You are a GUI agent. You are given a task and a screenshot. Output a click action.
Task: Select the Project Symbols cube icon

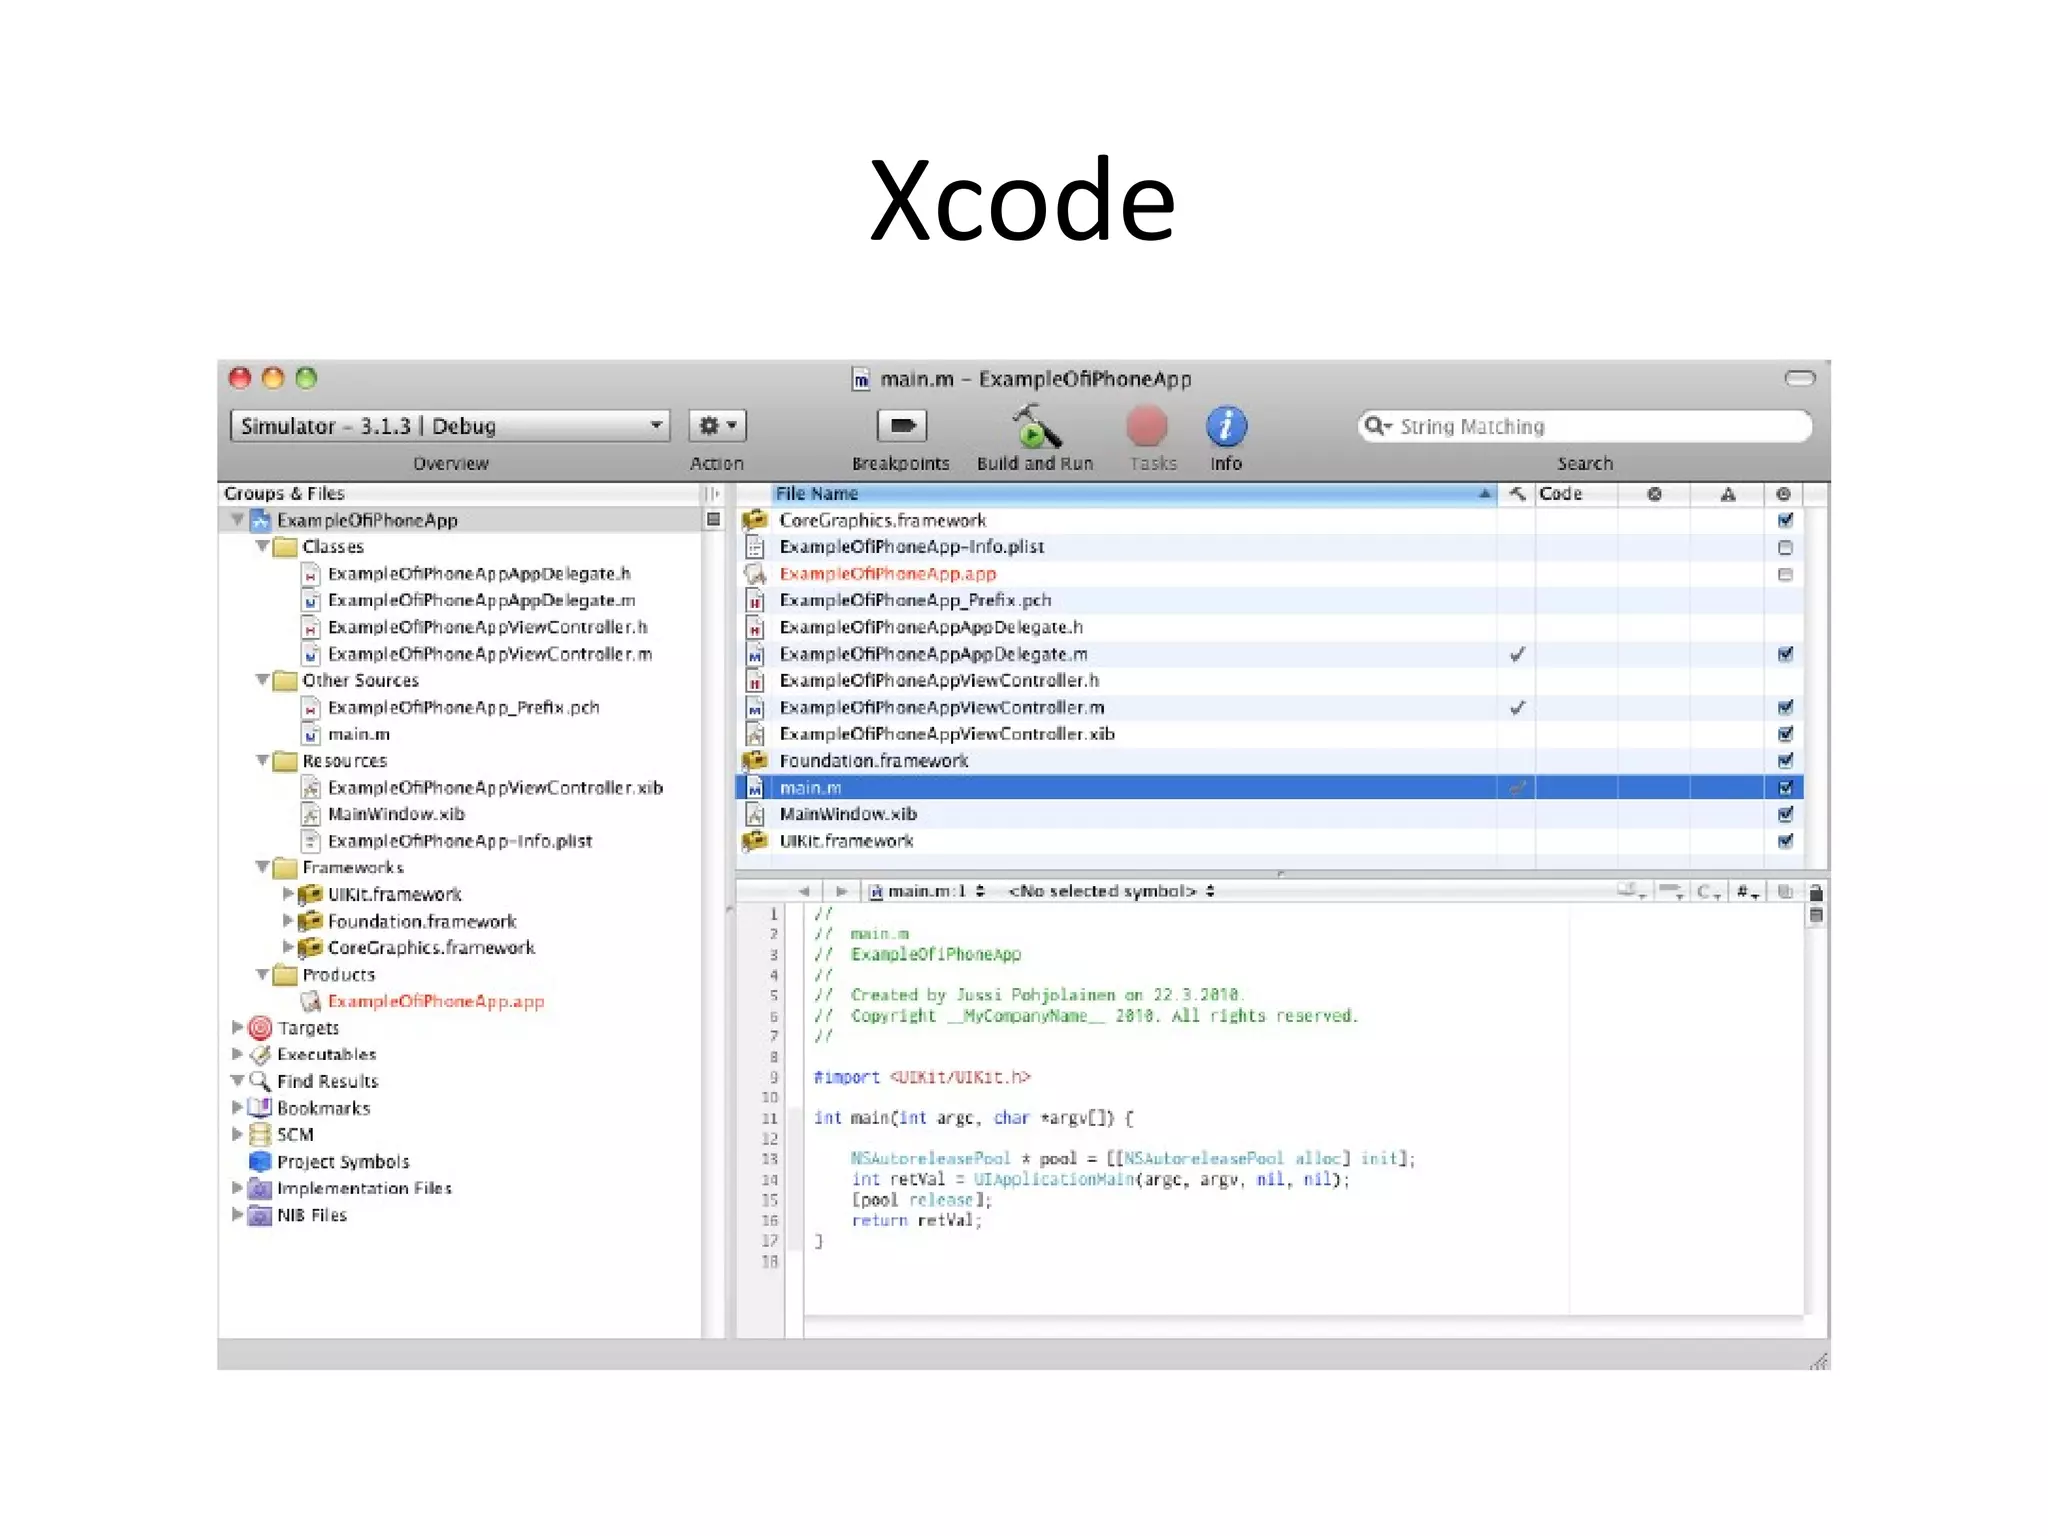tap(260, 1161)
